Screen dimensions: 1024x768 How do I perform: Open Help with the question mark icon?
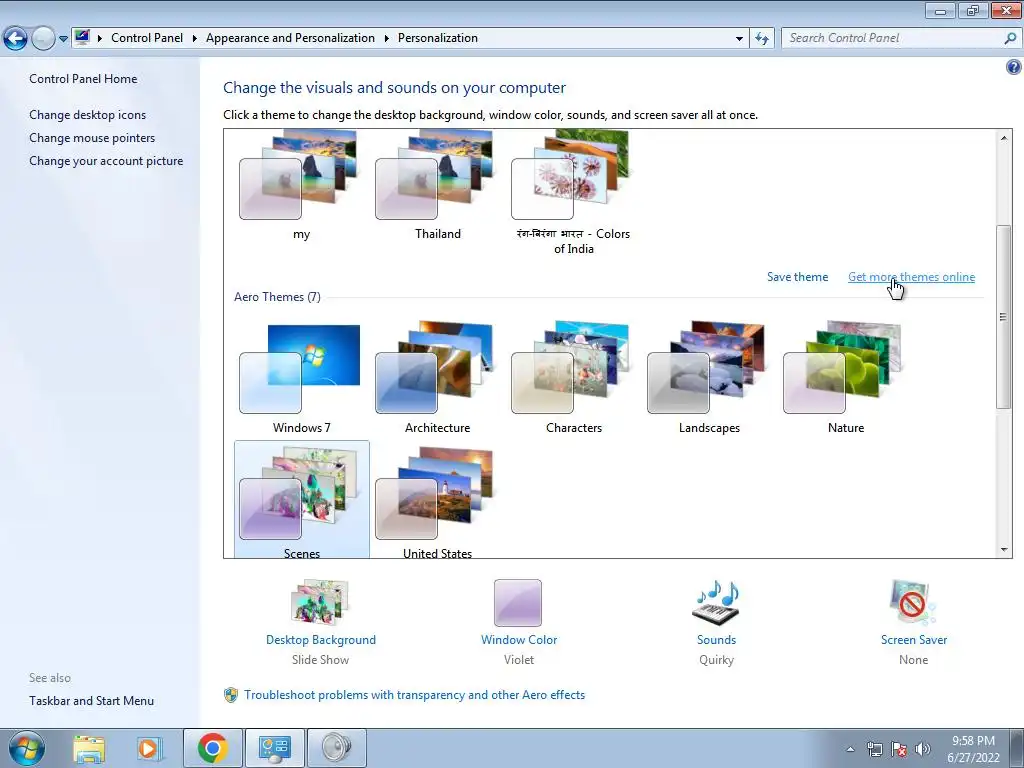[1014, 67]
